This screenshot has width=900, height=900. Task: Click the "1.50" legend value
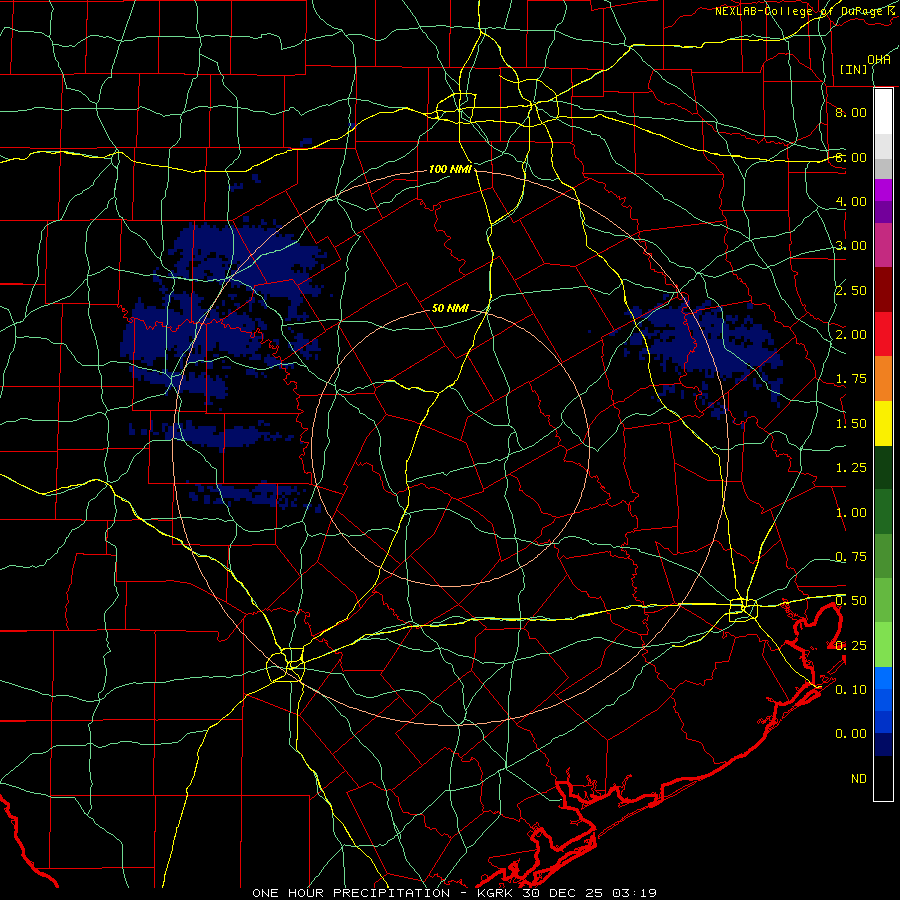pyautogui.click(x=851, y=424)
